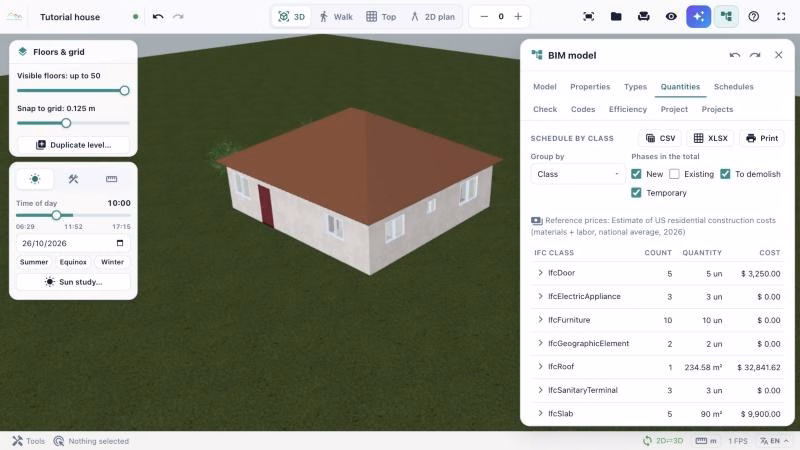Viewport: 800px width, 450px height.
Task: Adjust the Snap to grid slider
Action: click(73, 123)
